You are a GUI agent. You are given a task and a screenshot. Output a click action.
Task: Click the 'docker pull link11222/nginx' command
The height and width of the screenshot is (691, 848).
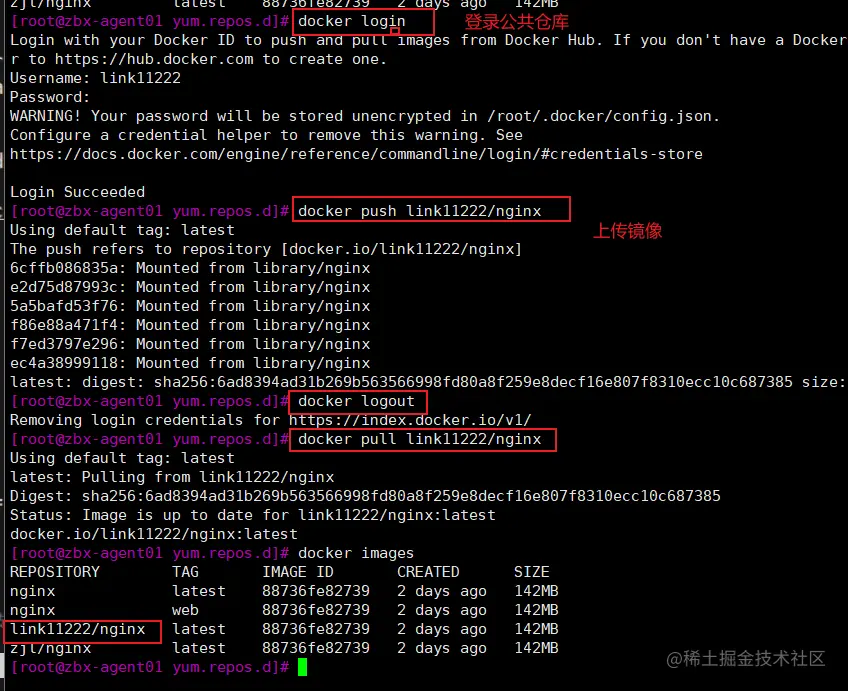point(420,439)
